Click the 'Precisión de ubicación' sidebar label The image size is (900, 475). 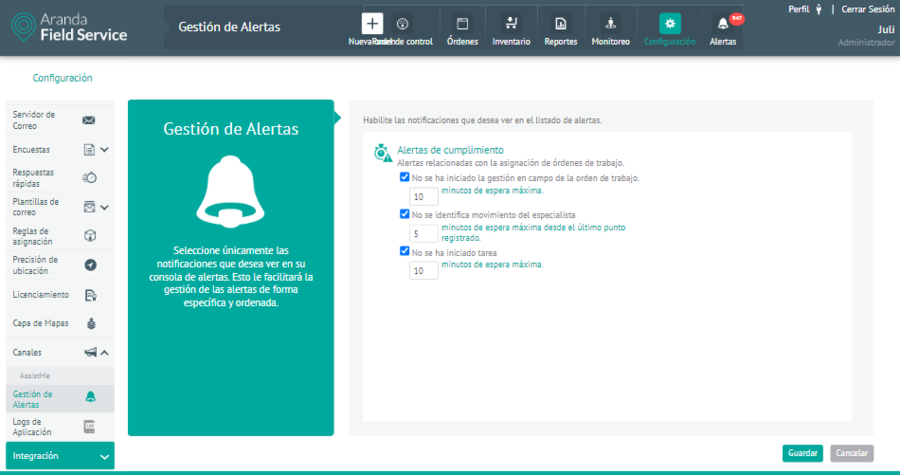(36, 265)
